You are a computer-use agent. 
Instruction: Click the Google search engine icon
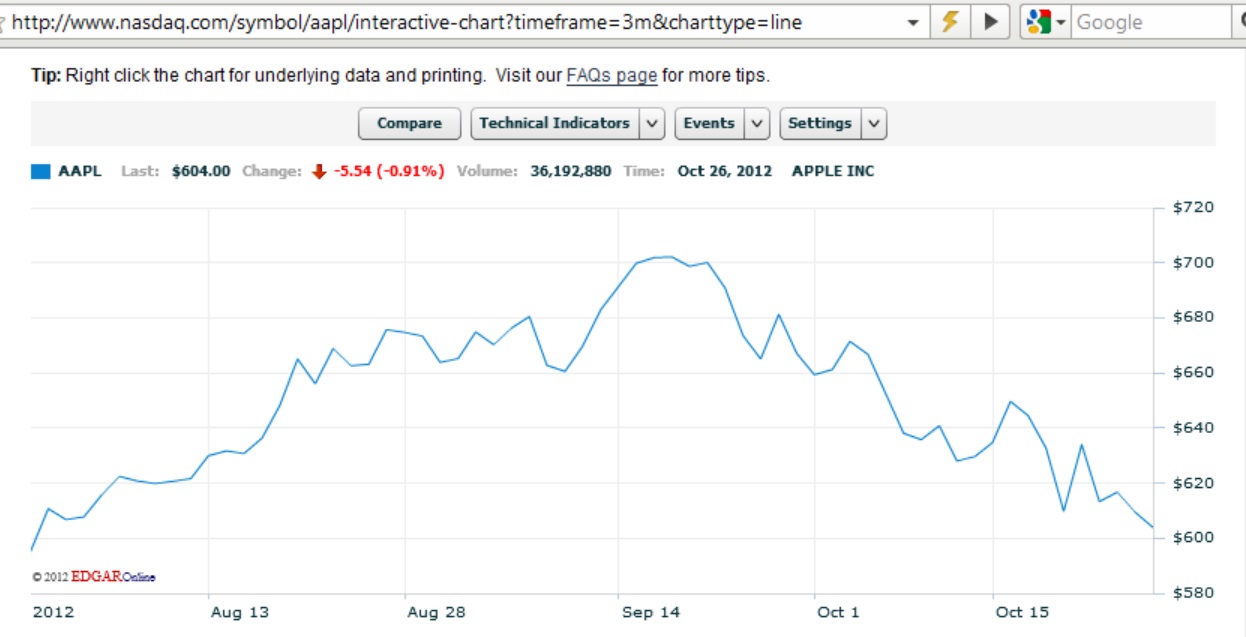[1039, 21]
